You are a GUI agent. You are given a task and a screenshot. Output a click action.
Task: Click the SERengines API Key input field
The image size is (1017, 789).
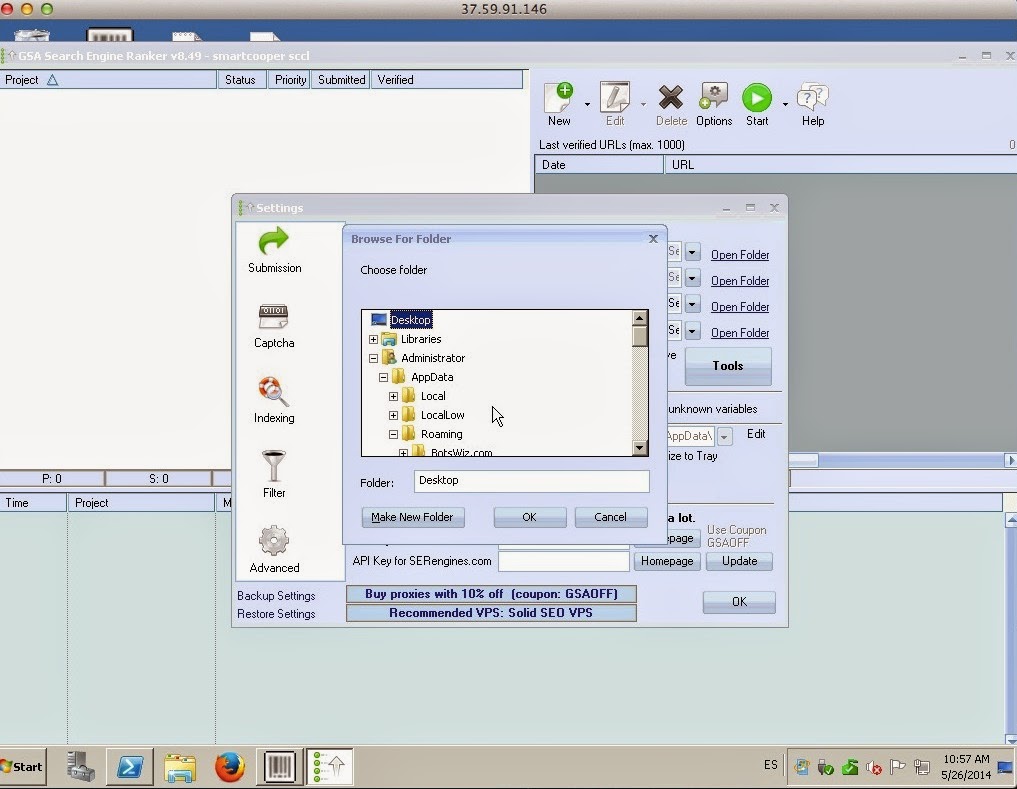[x=563, y=561]
